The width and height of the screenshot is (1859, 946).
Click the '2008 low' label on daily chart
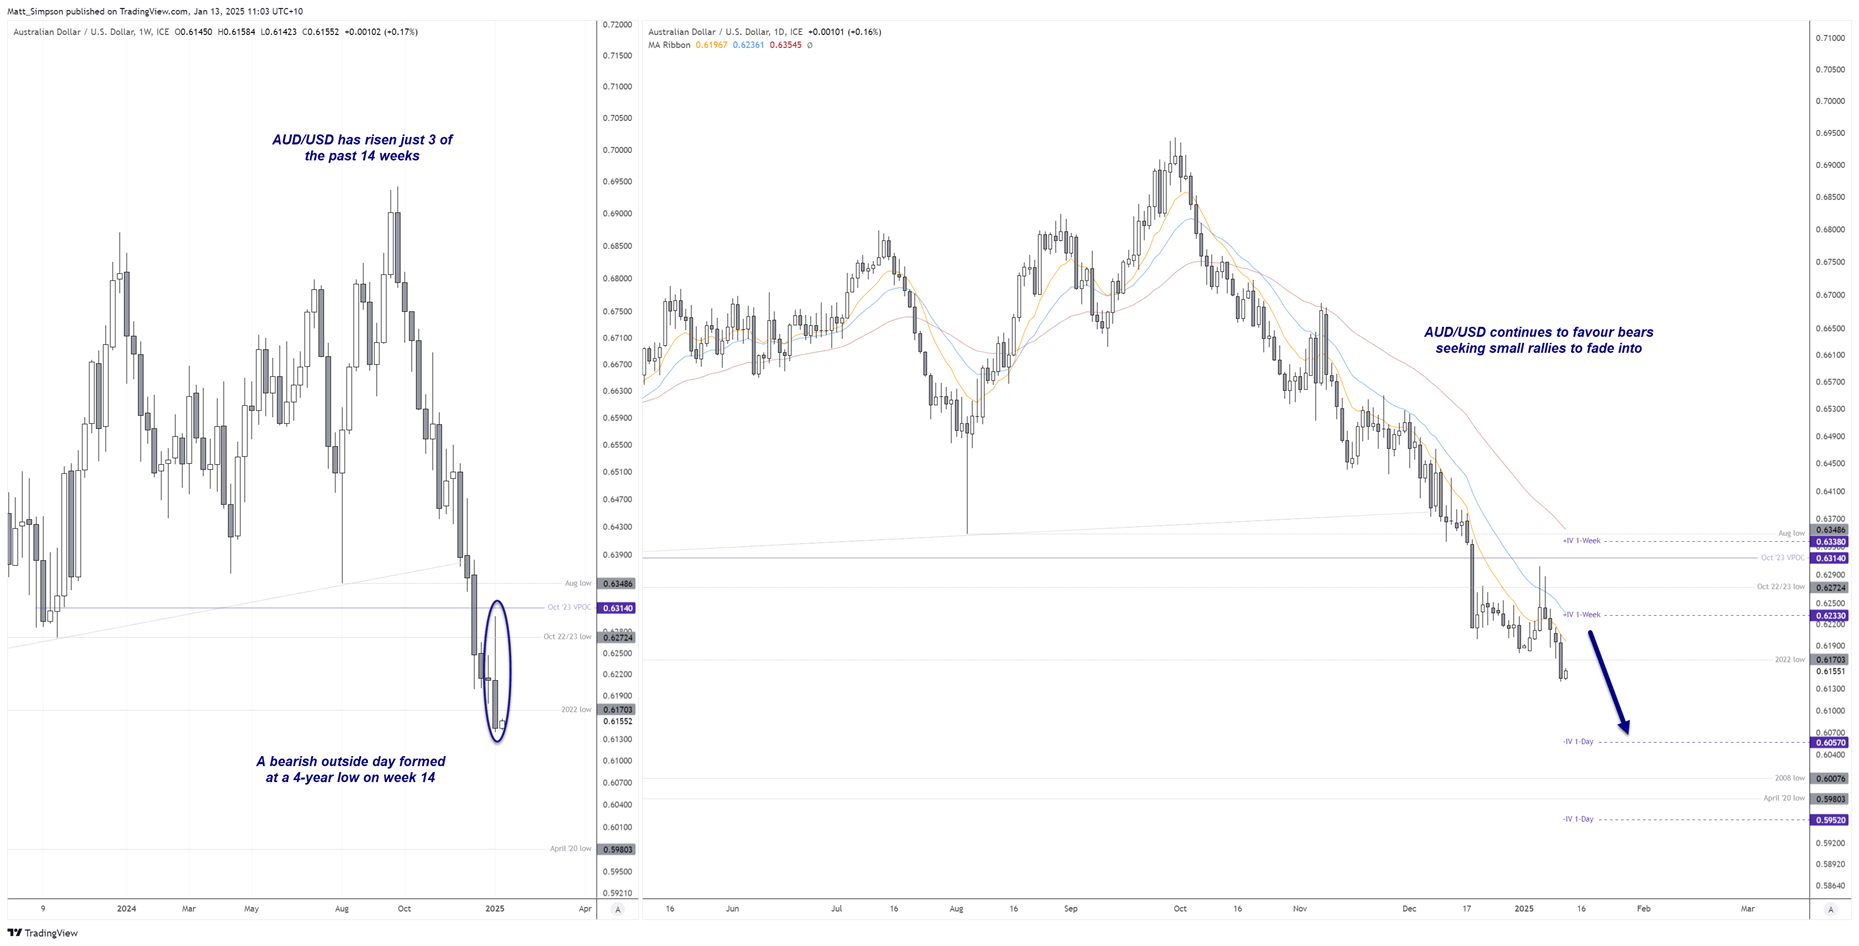(1789, 778)
